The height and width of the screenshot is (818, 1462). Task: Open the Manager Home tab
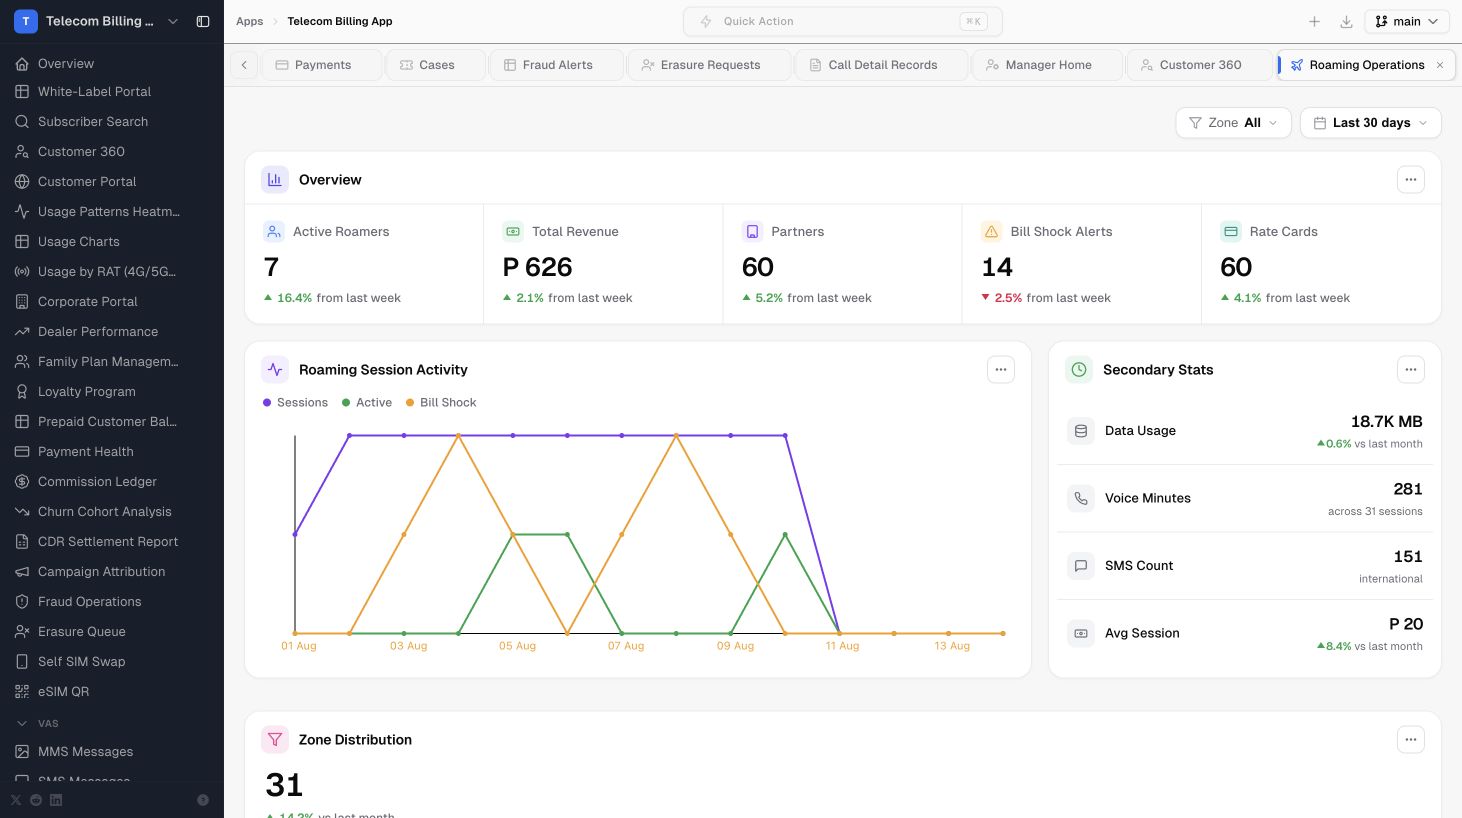[1048, 65]
